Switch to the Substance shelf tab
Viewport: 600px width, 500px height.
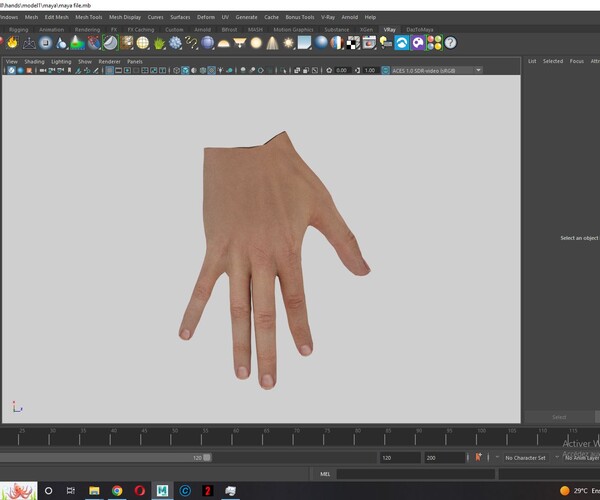tap(337, 29)
